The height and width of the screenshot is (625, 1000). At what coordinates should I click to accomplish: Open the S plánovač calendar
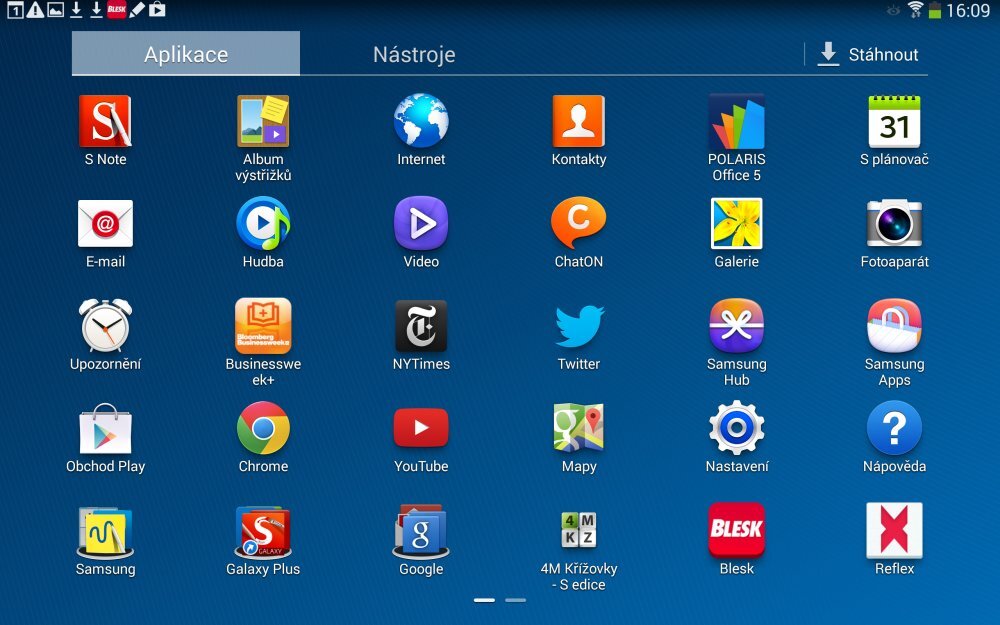(894, 120)
